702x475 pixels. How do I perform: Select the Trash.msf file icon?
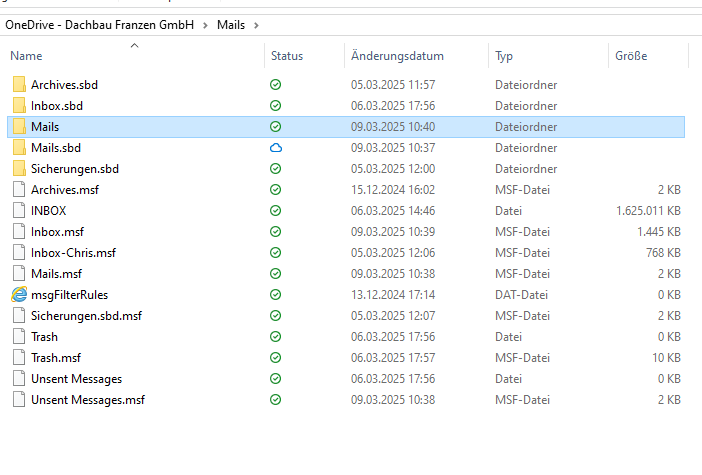tap(19, 358)
